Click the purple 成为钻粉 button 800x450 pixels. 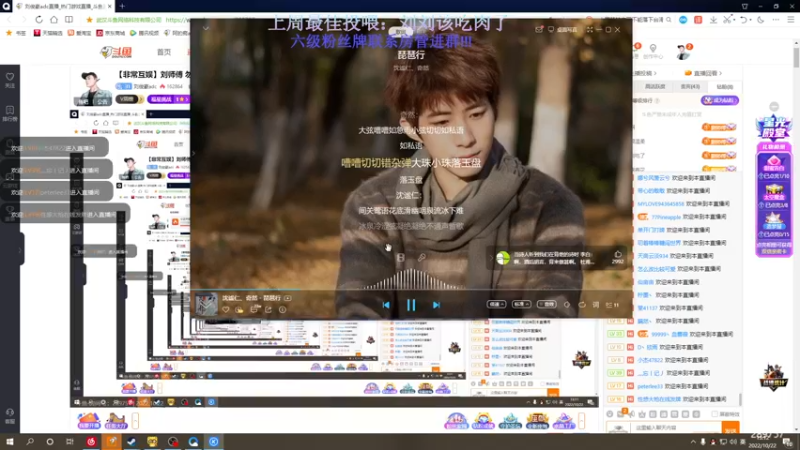point(719,101)
